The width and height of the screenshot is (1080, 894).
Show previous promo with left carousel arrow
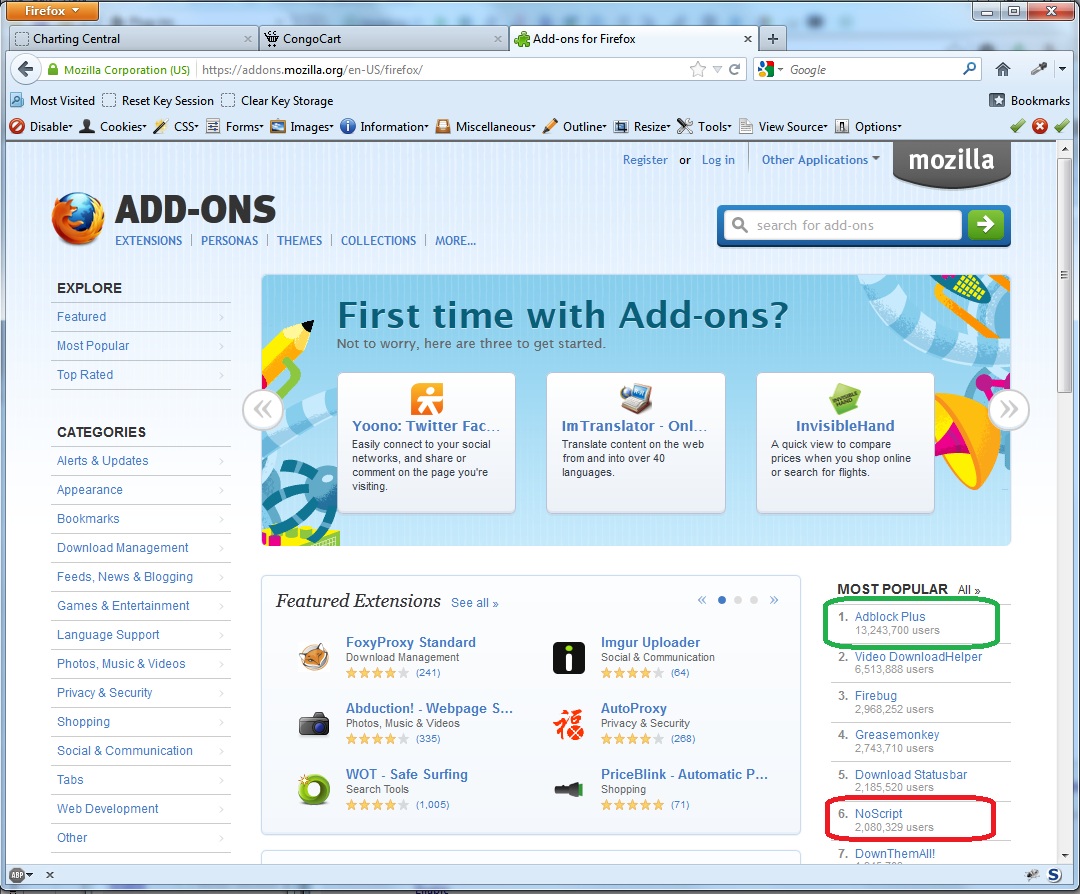[262, 410]
